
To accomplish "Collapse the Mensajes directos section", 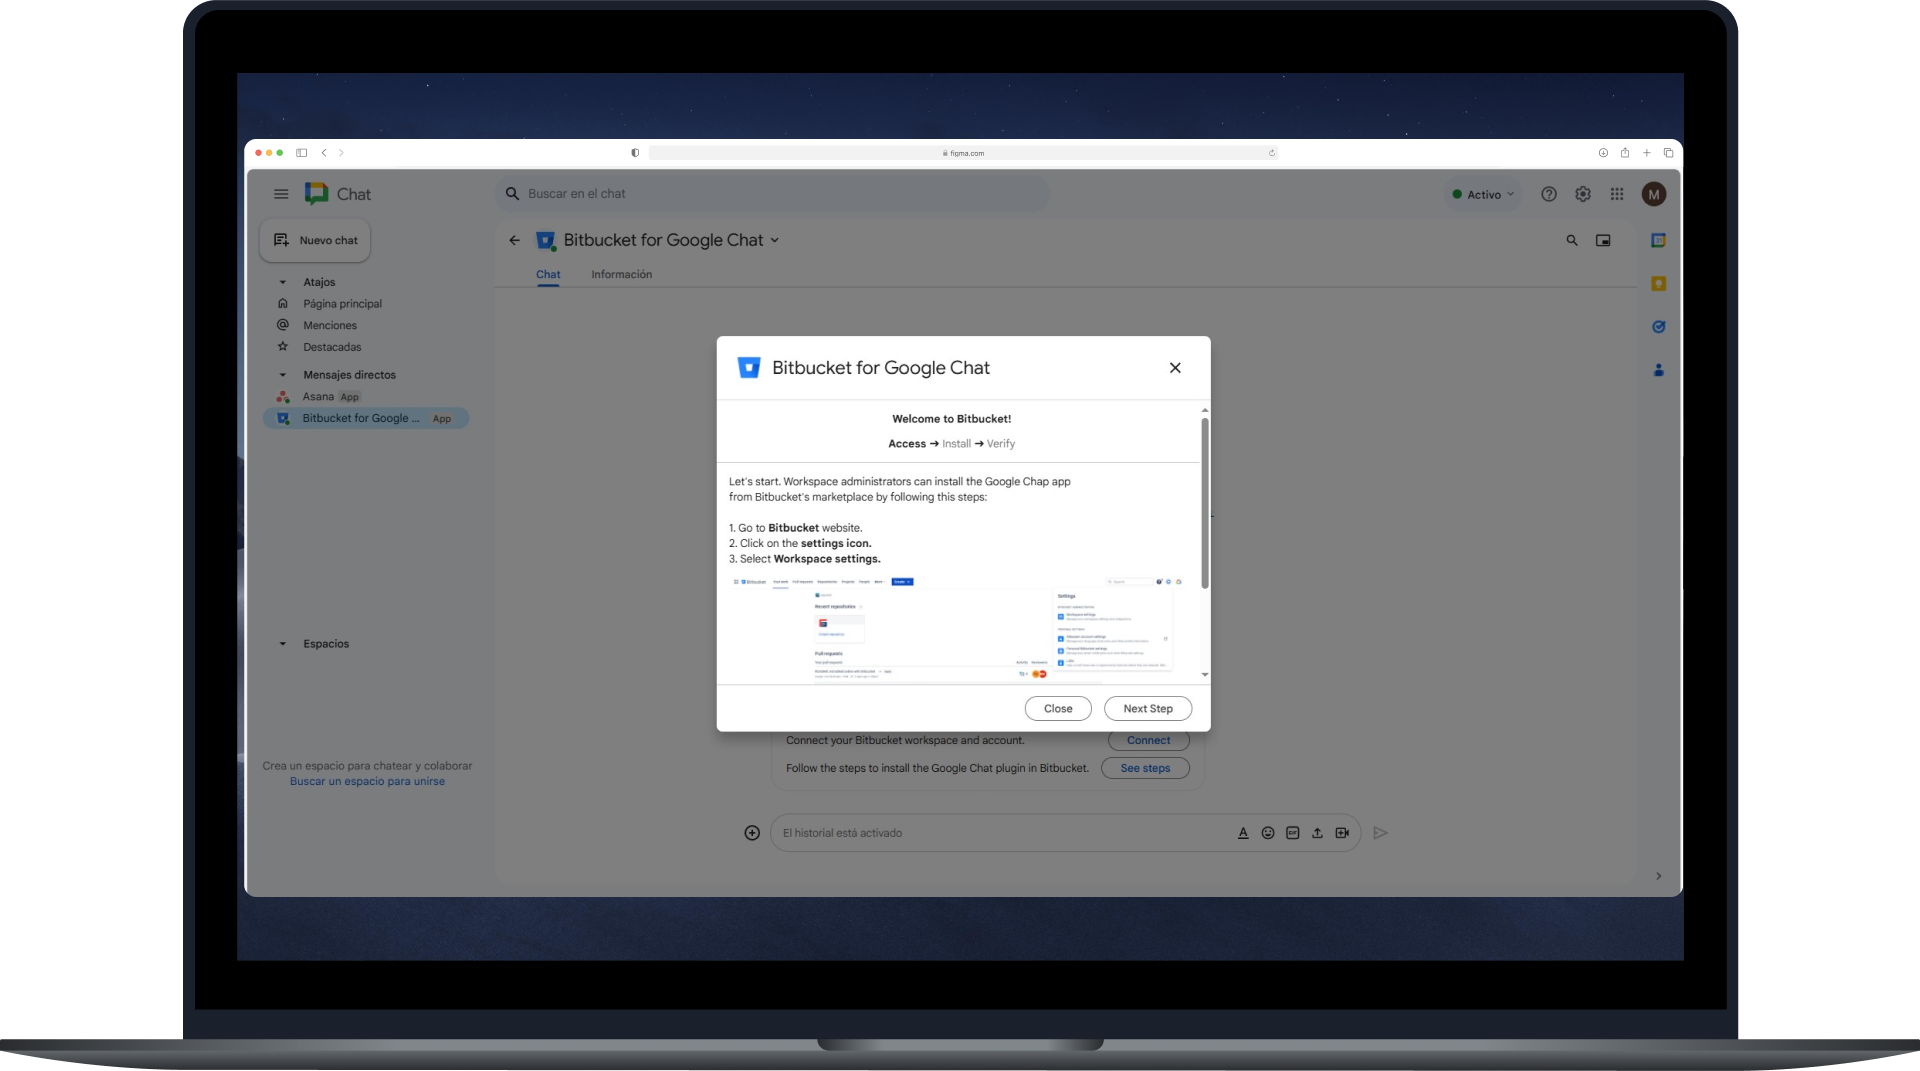I will pyautogui.click(x=283, y=375).
